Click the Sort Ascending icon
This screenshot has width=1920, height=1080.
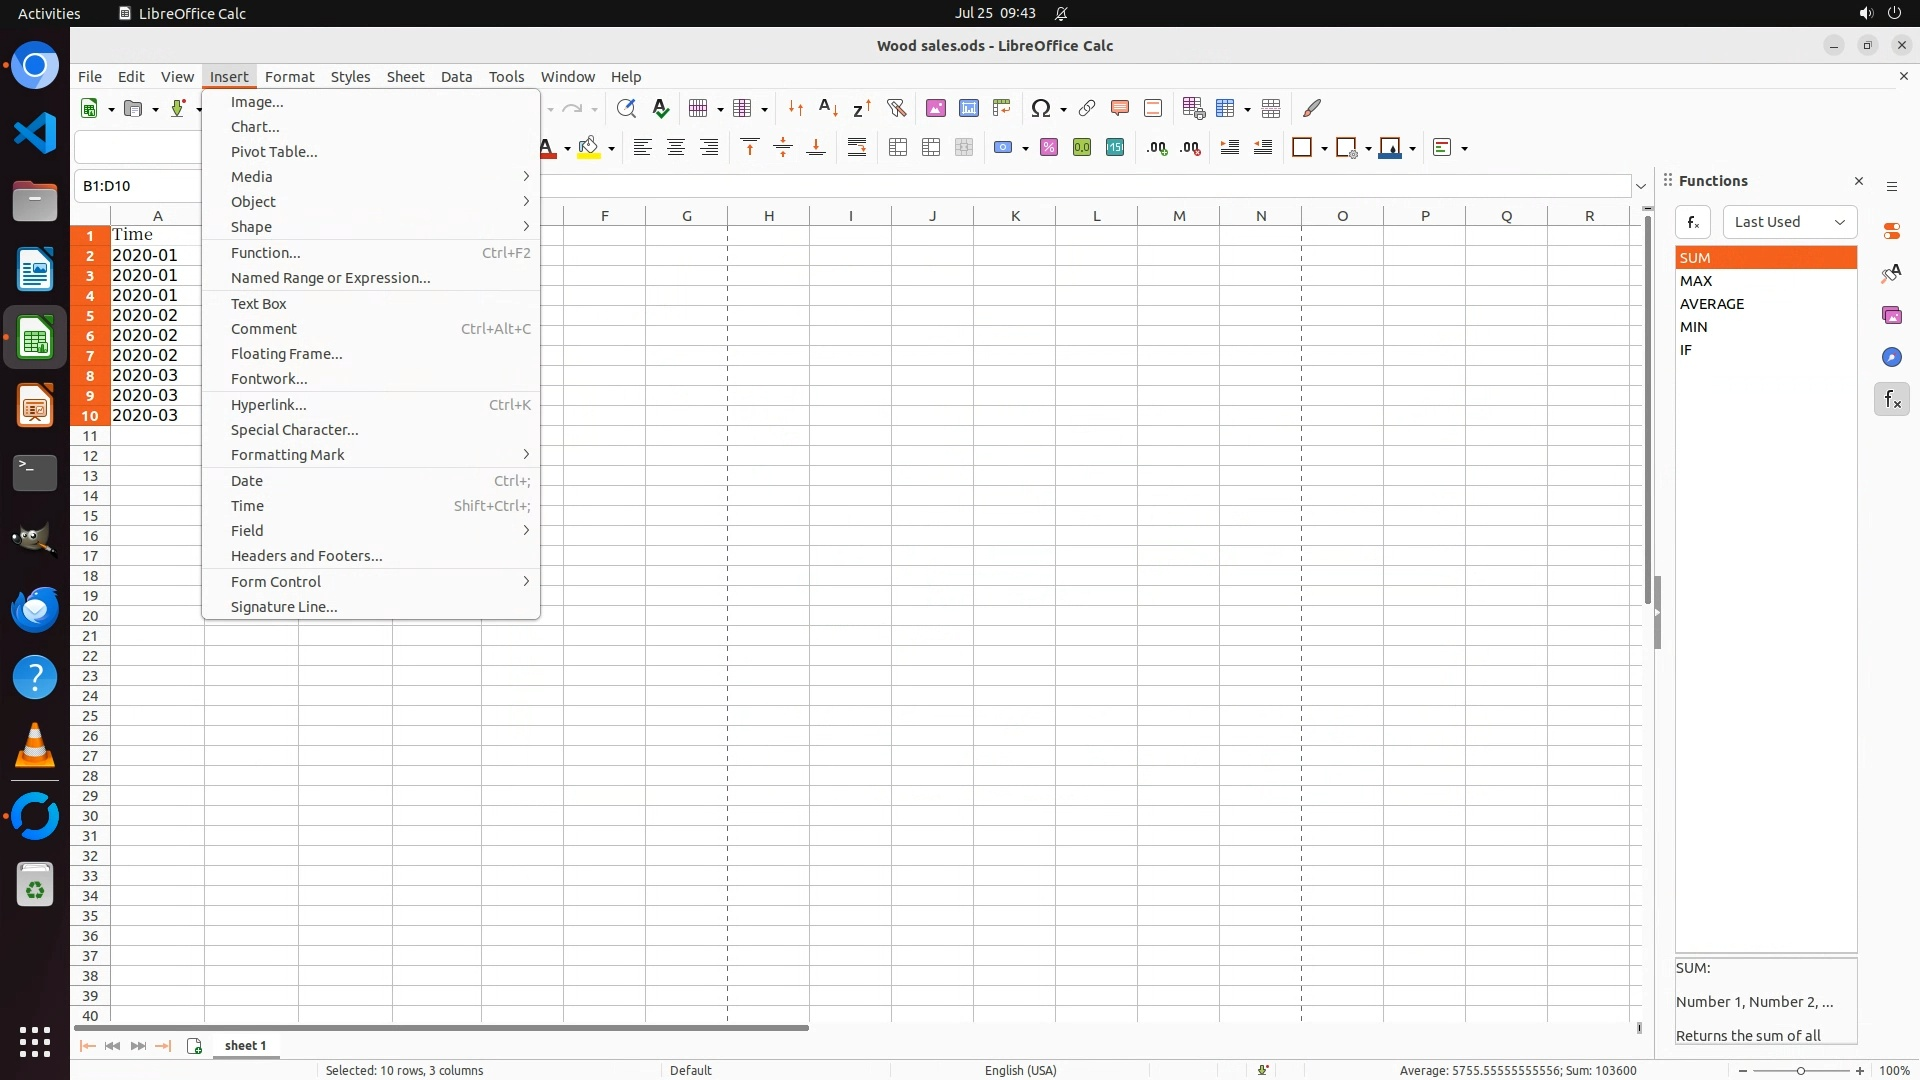[x=828, y=108]
